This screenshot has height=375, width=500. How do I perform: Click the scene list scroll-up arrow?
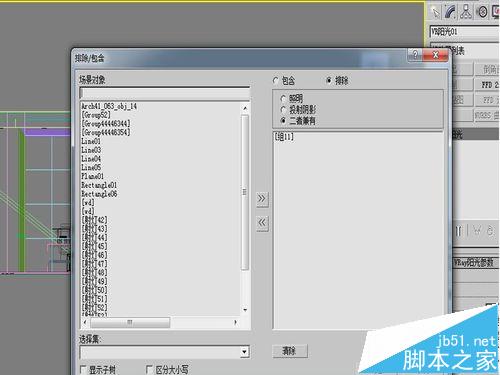click(x=245, y=108)
